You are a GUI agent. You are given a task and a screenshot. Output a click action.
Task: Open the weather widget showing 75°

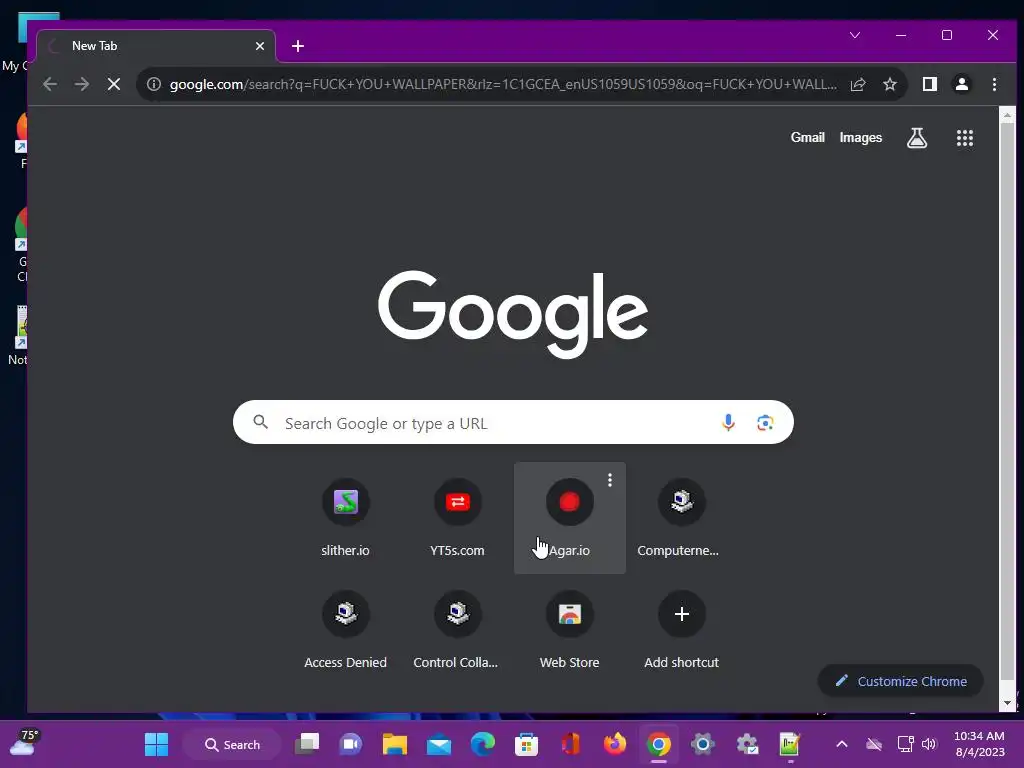[24, 743]
